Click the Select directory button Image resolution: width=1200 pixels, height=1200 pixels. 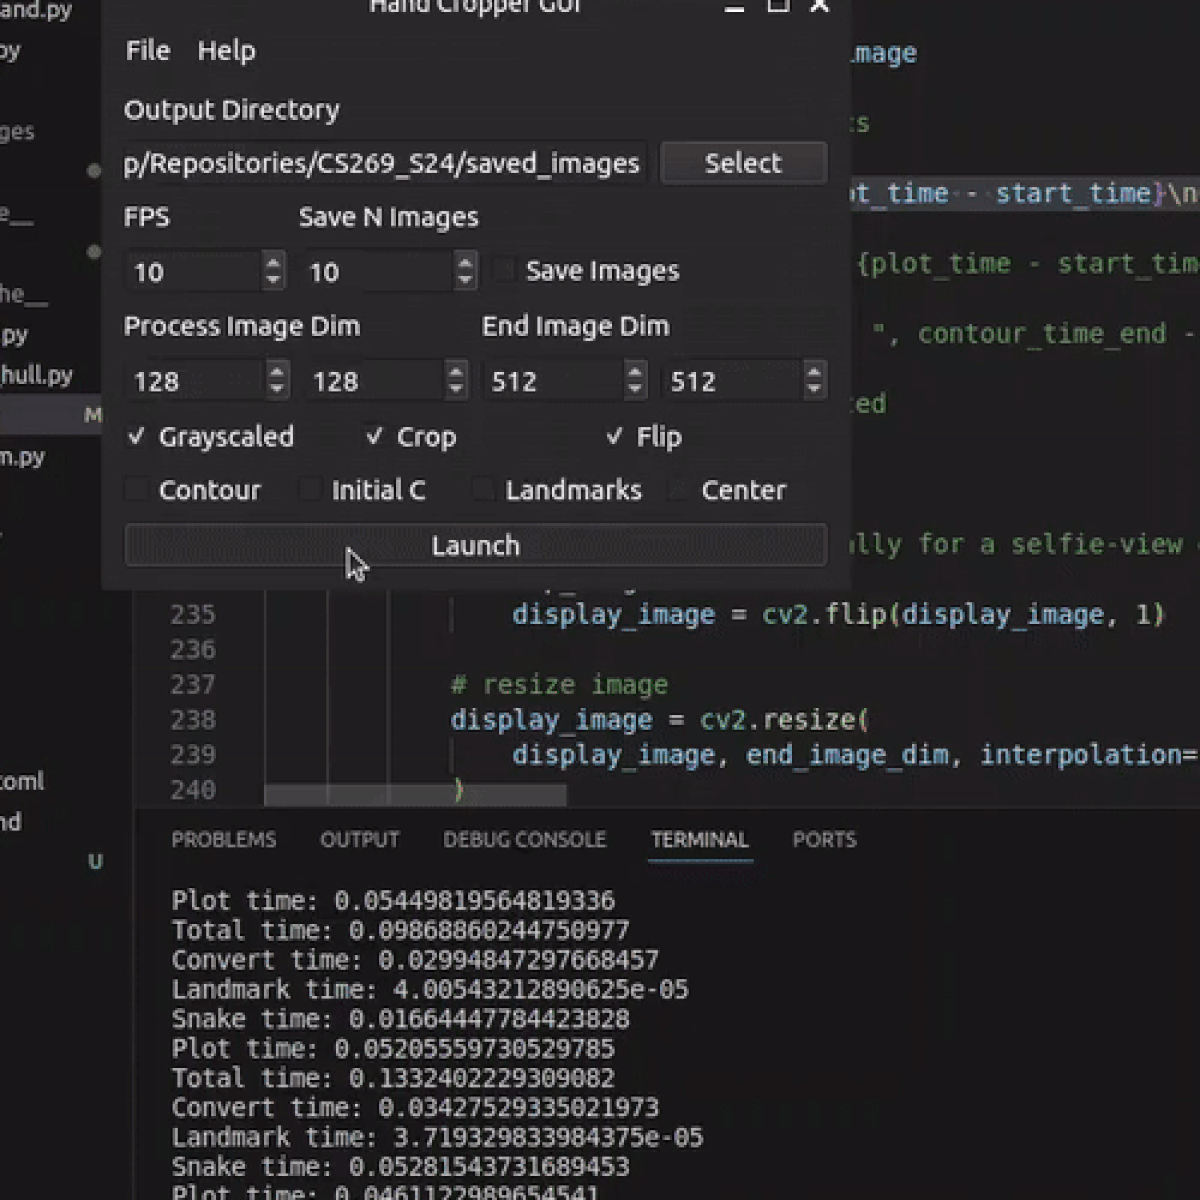tap(743, 163)
